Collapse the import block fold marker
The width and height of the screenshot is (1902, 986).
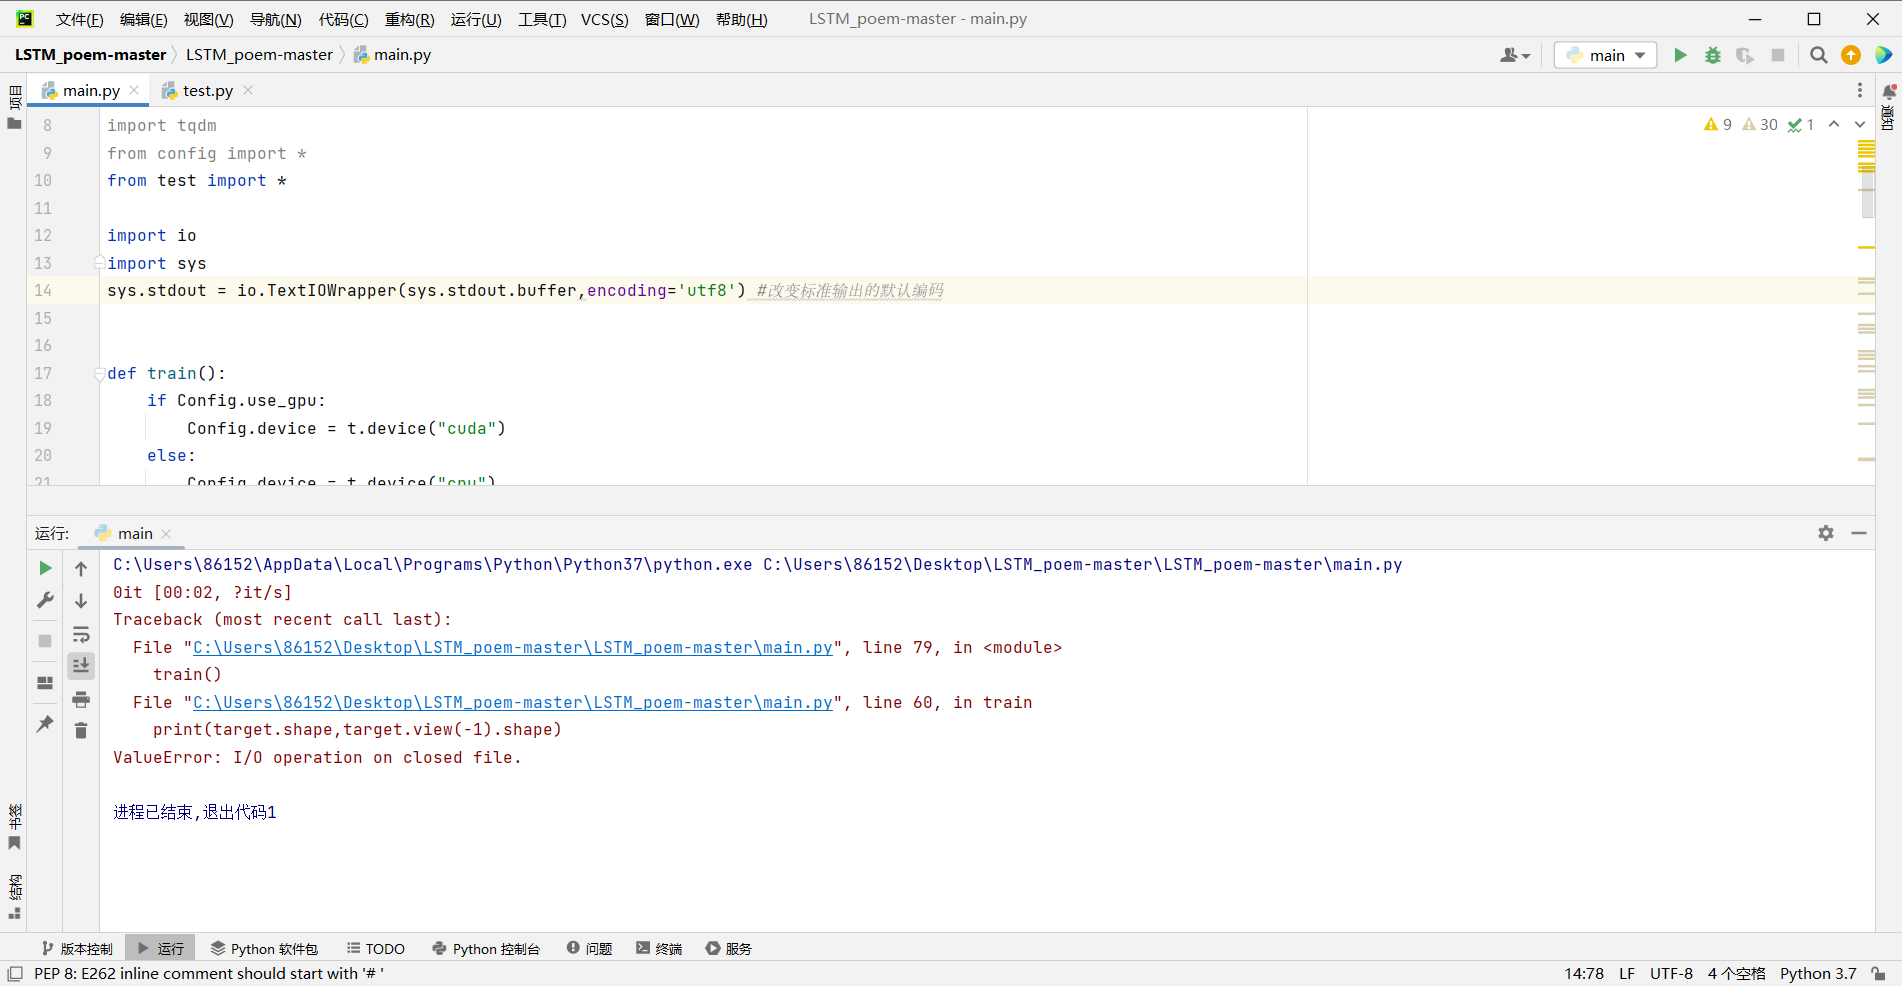(x=99, y=263)
